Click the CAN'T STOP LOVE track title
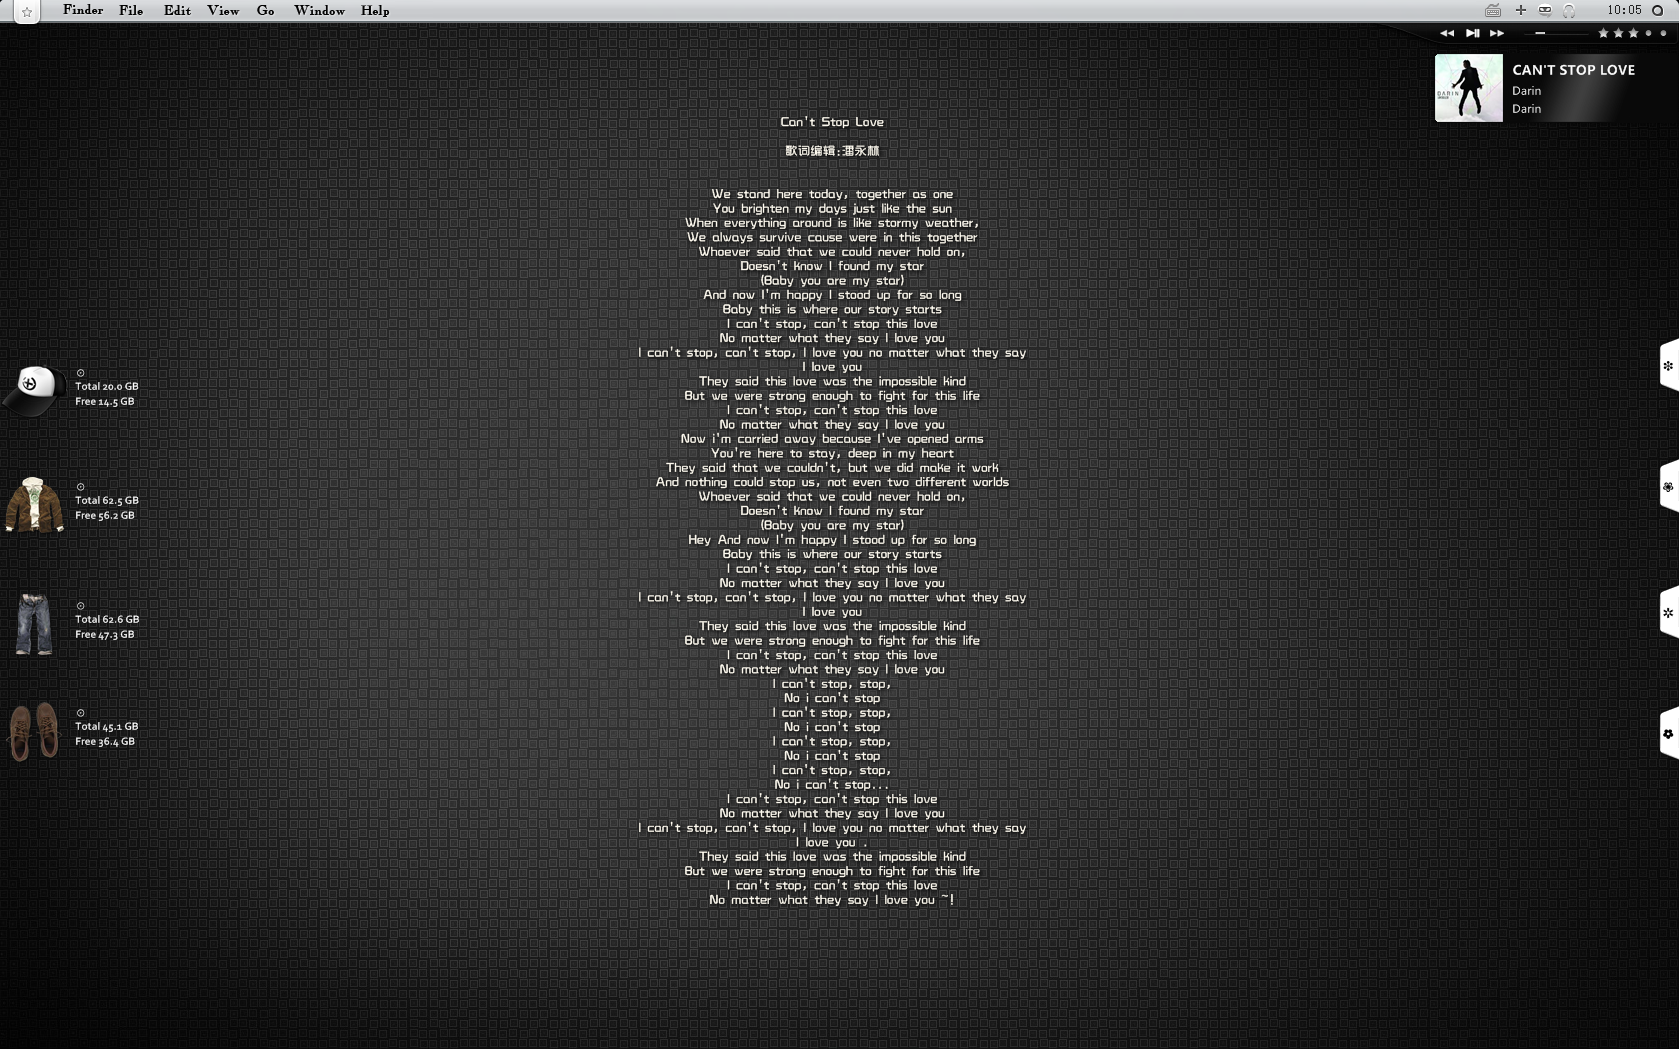1679x1049 pixels. pos(1573,70)
